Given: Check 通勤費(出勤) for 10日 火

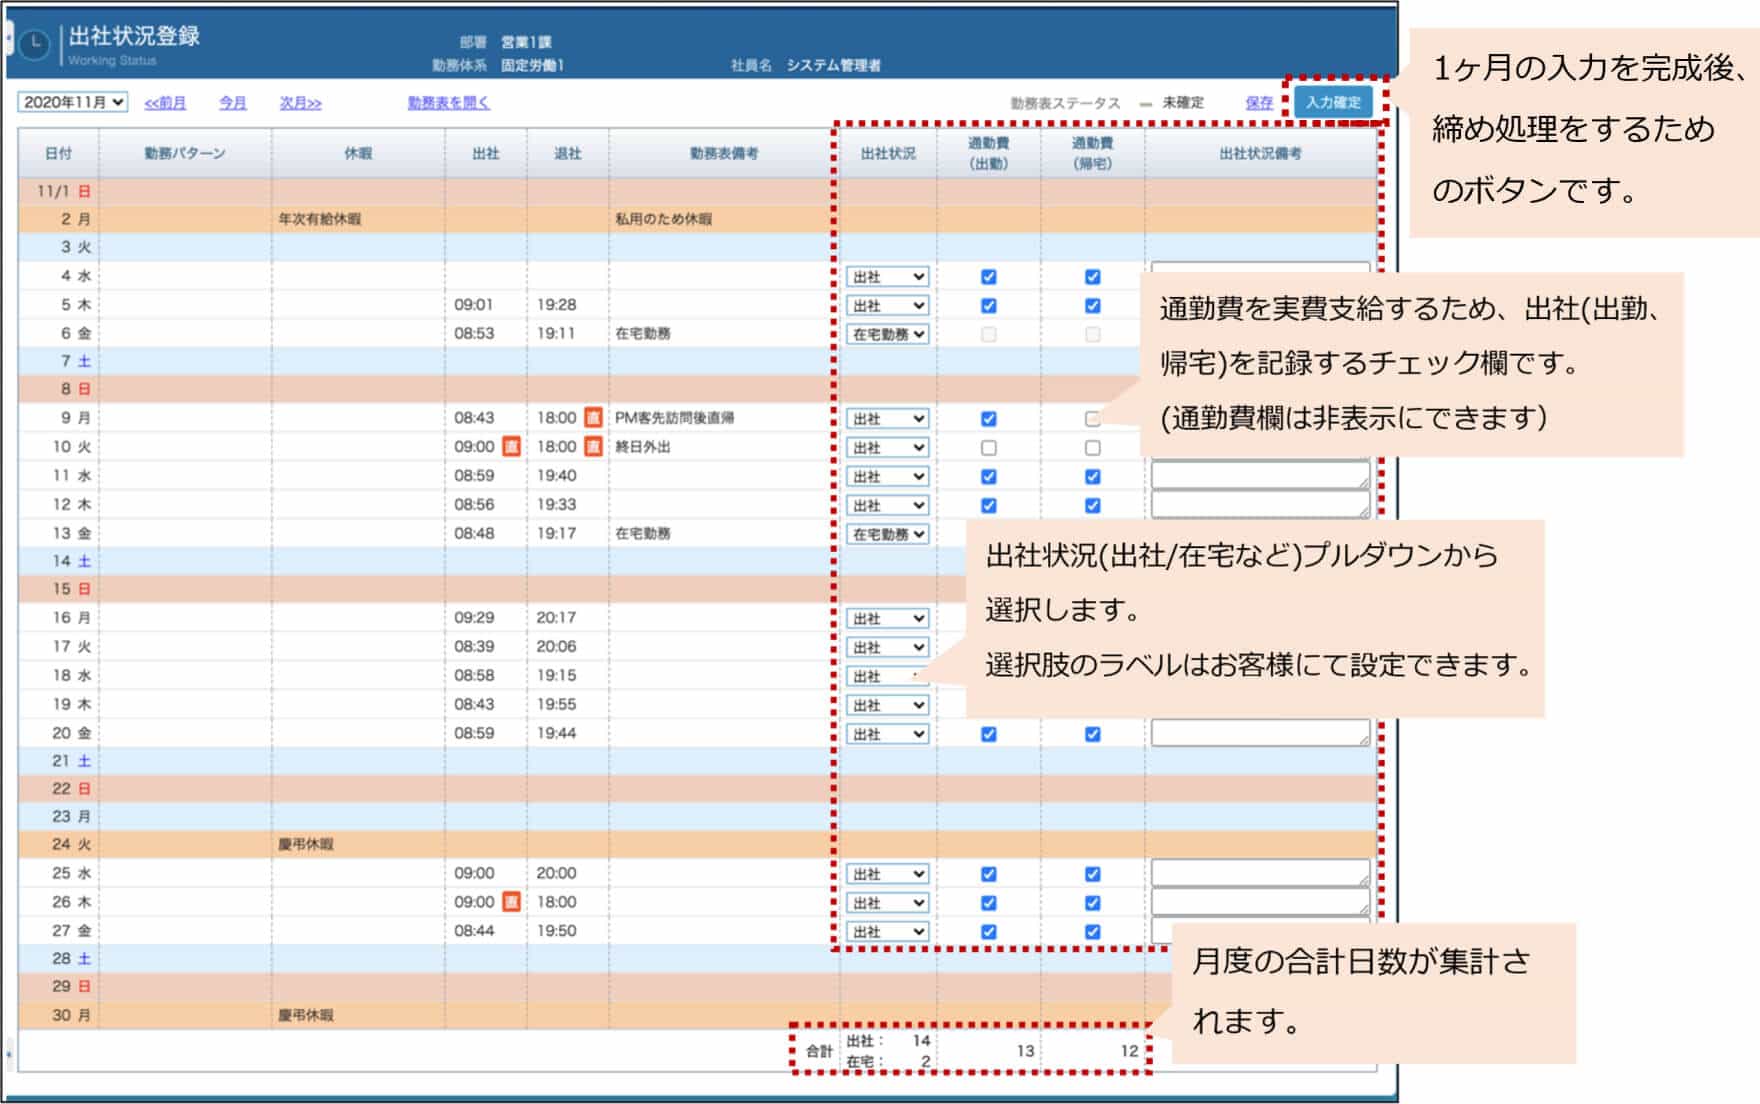Looking at the screenshot, I should point(988,448).
